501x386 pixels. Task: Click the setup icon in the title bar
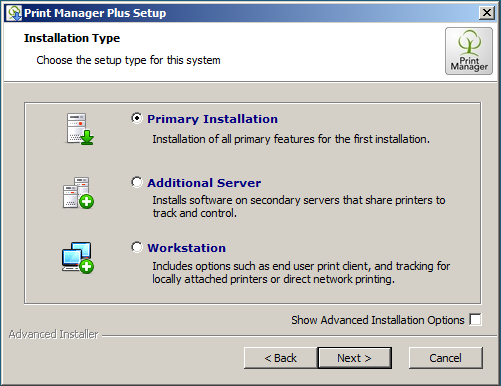coord(14,13)
